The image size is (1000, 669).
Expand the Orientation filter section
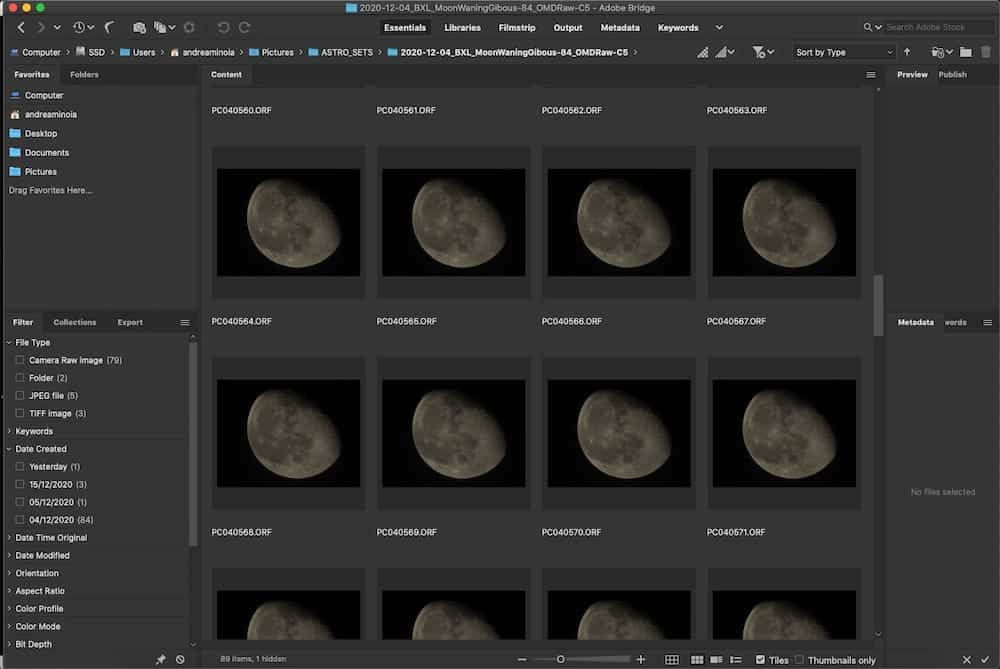click(x=9, y=573)
